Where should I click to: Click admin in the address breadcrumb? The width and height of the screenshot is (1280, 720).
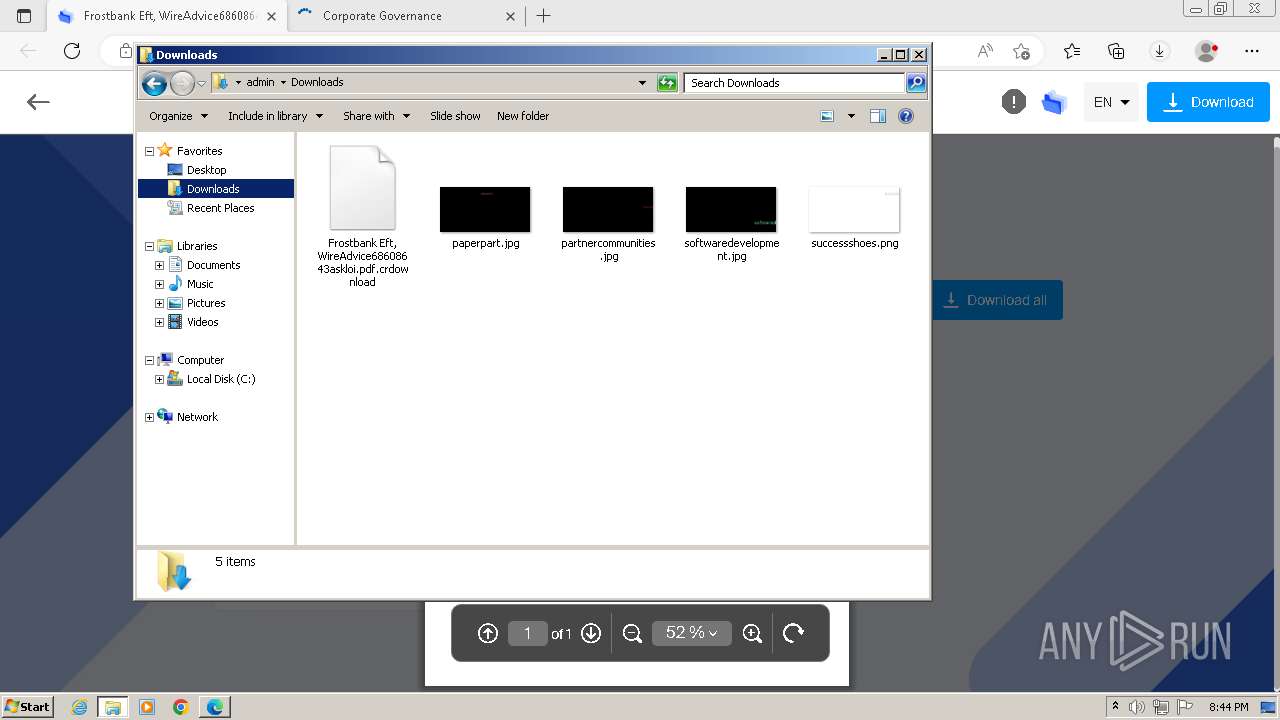[x=260, y=83]
